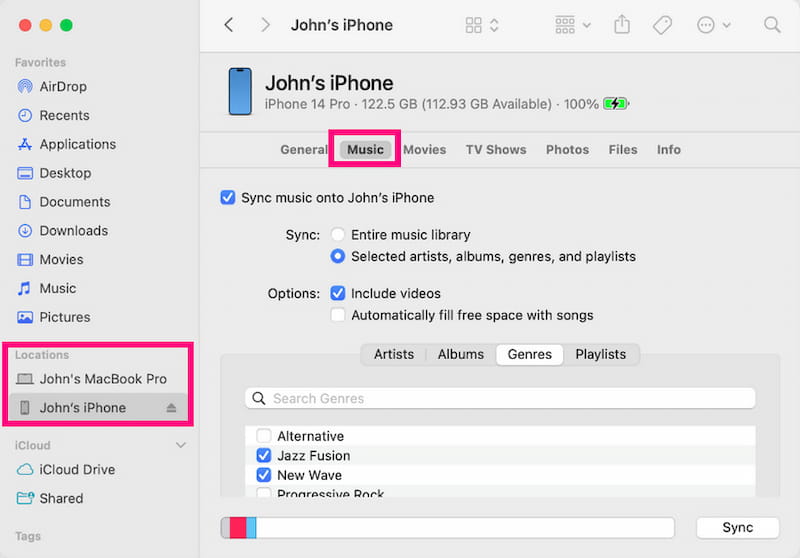
Task: Open Music in the Favorites sidebar
Action: [x=46, y=288]
